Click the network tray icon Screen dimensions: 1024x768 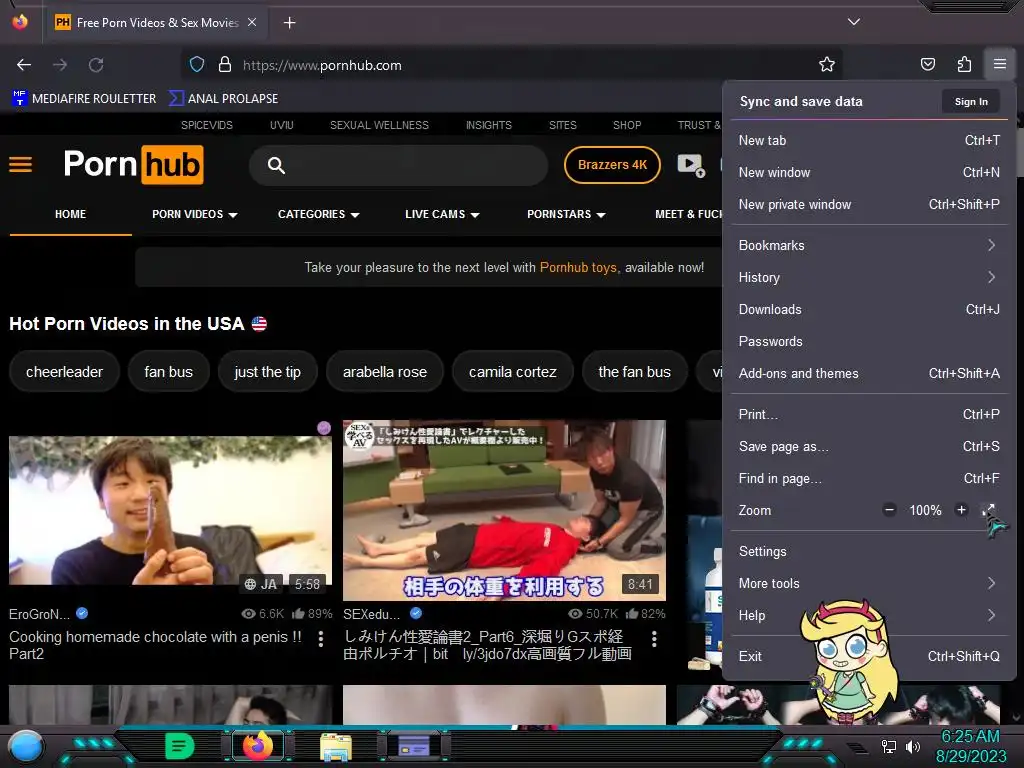click(888, 746)
